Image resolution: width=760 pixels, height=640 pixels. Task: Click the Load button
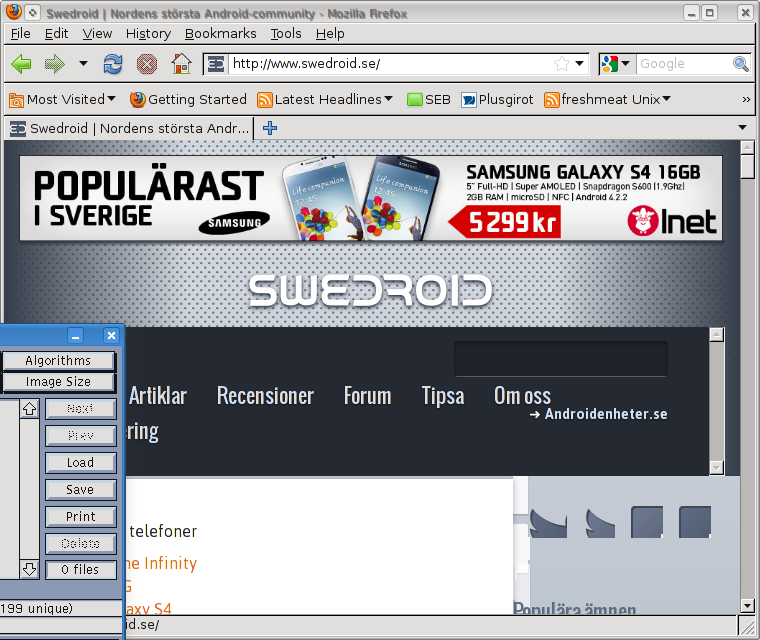pyautogui.click(x=80, y=463)
